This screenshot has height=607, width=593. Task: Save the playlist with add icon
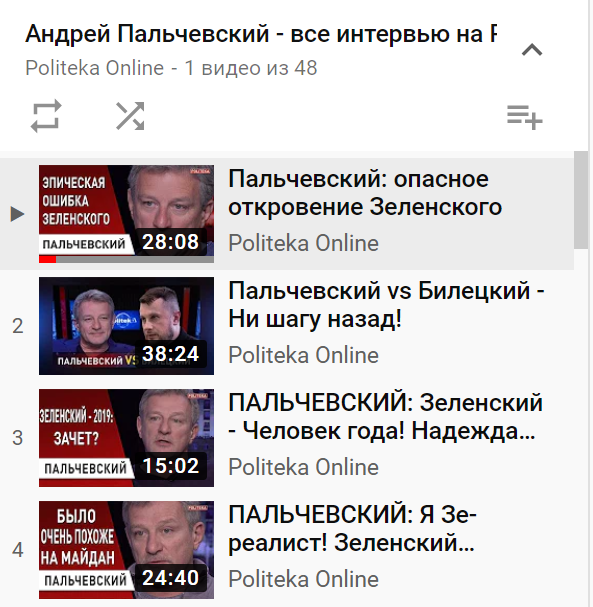525,117
